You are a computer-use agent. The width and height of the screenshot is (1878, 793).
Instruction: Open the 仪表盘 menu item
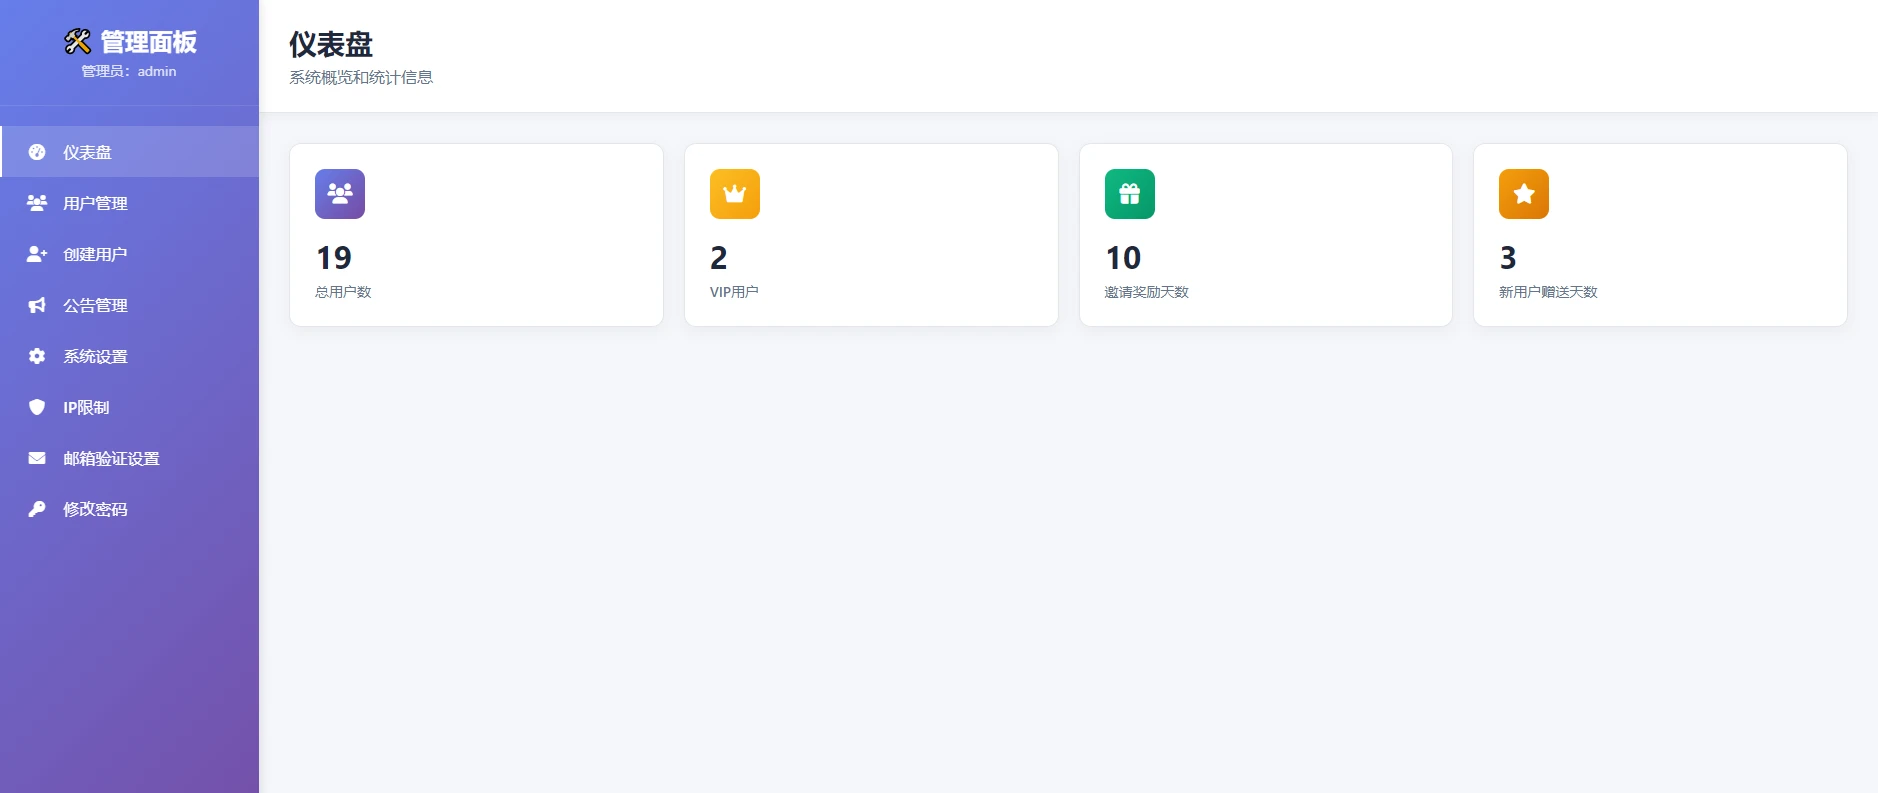pos(88,152)
